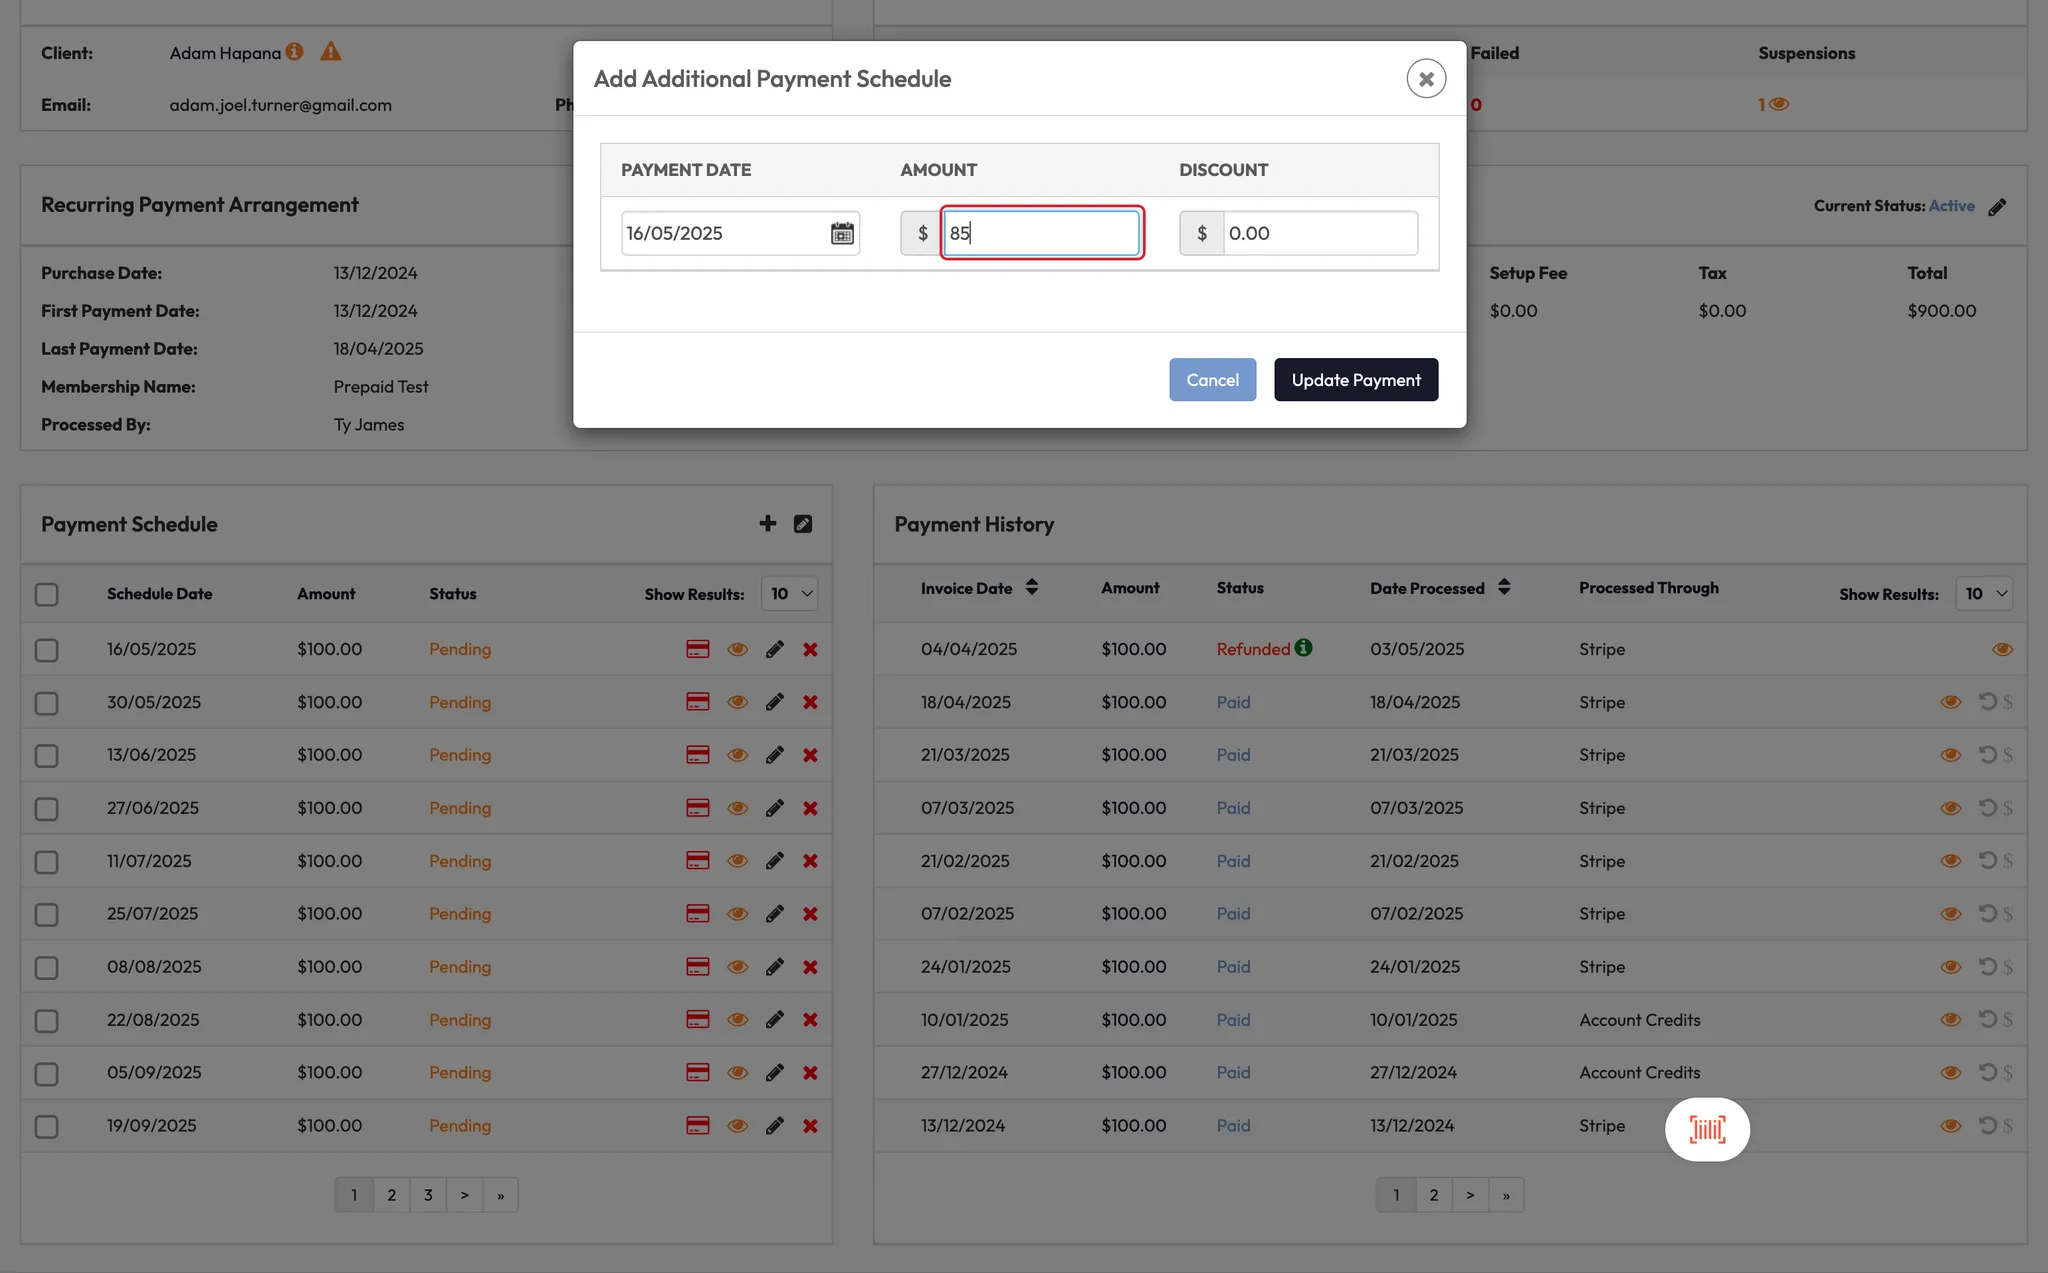Click the barcode scanner floating icon
This screenshot has width=2048, height=1273.
point(1707,1129)
